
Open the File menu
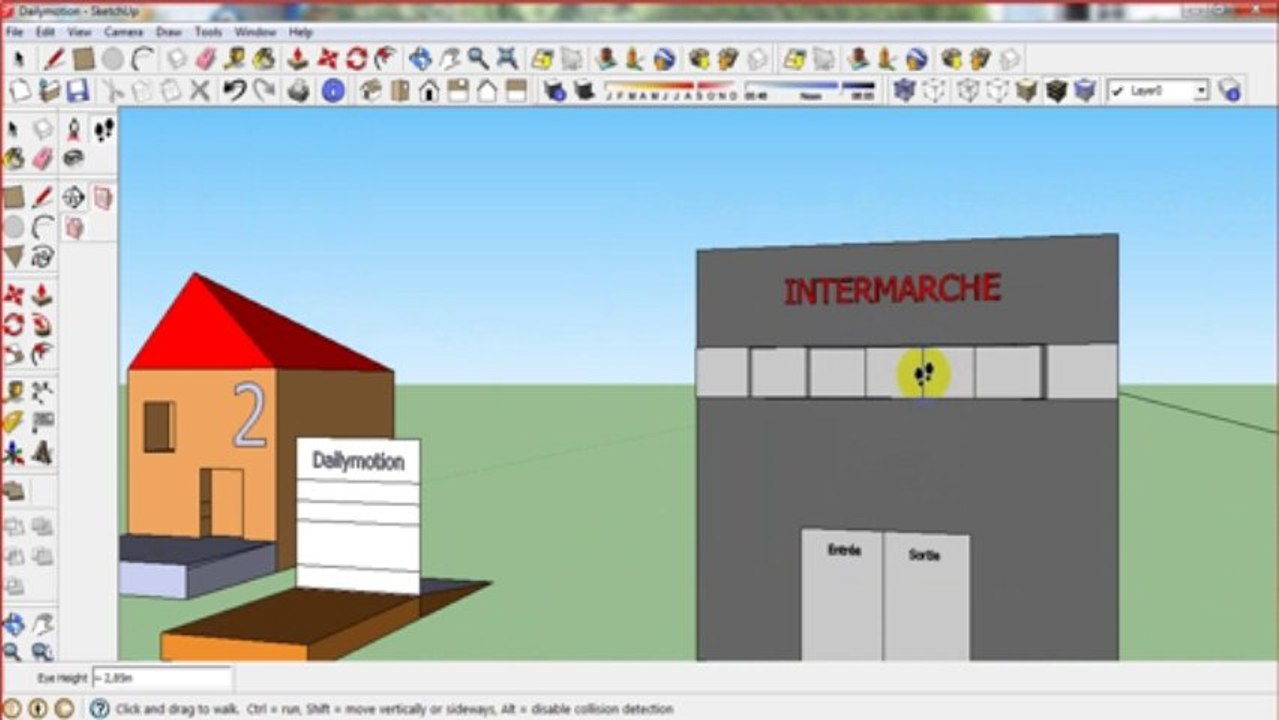[x=14, y=32]
